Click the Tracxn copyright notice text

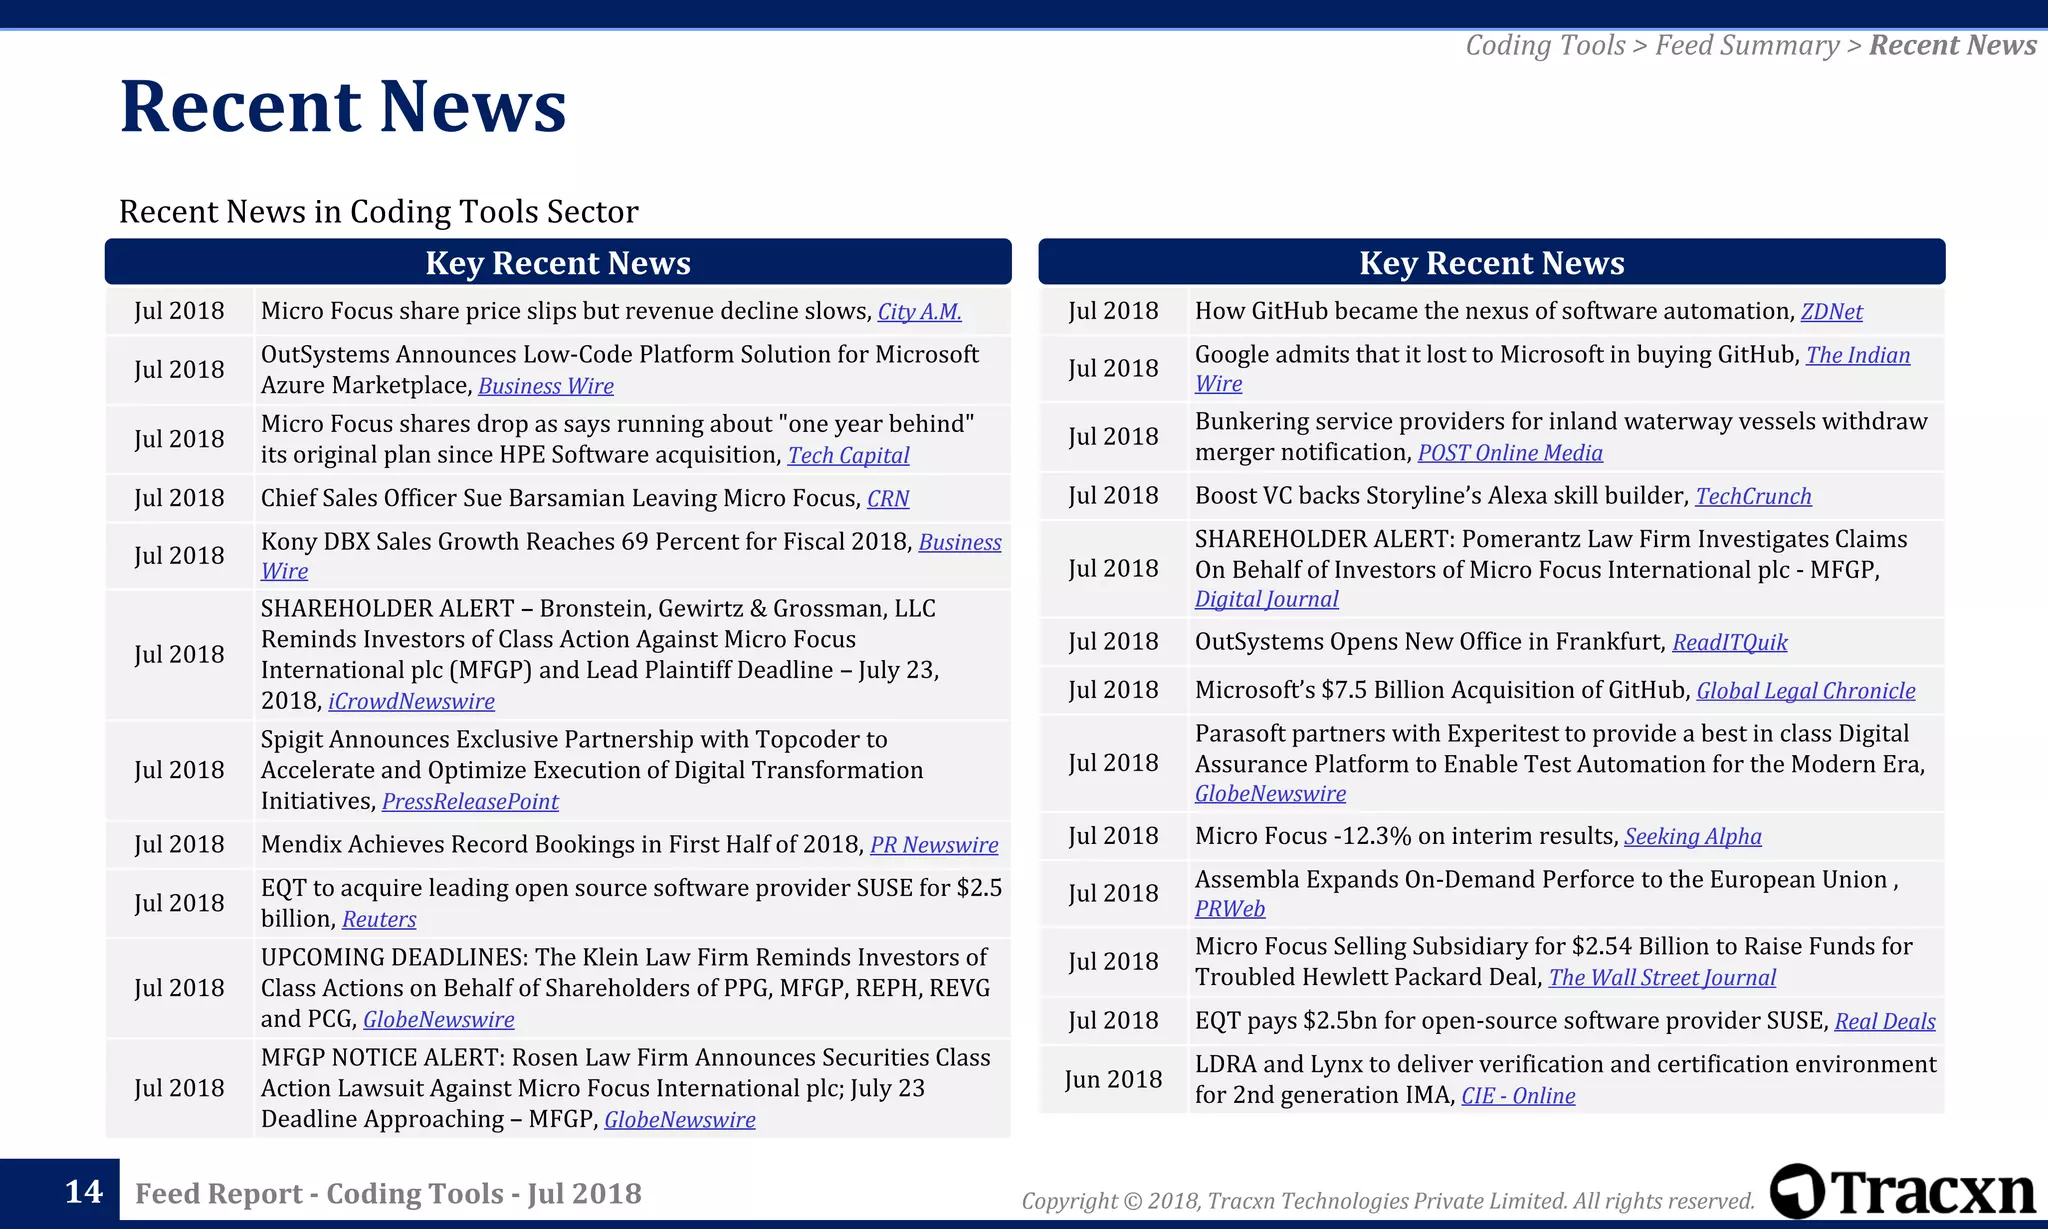pos(1388,1201)
